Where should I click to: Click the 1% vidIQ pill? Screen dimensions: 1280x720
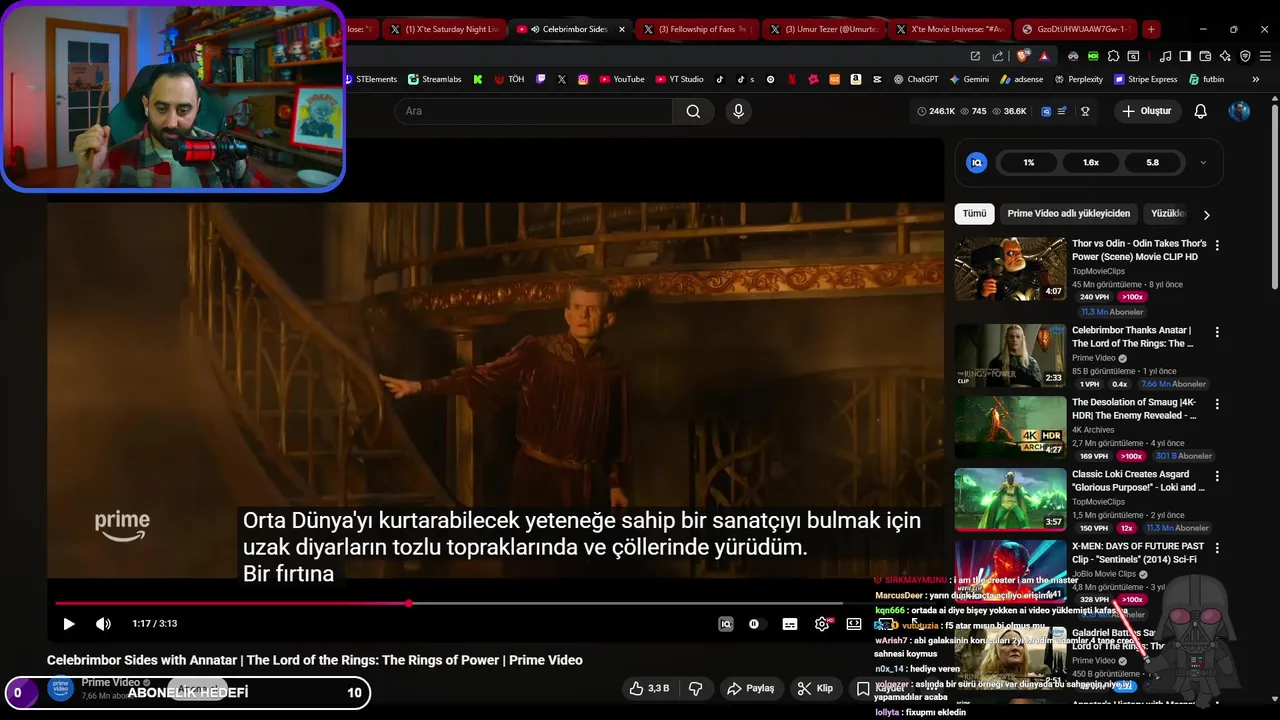point(1029,162)
